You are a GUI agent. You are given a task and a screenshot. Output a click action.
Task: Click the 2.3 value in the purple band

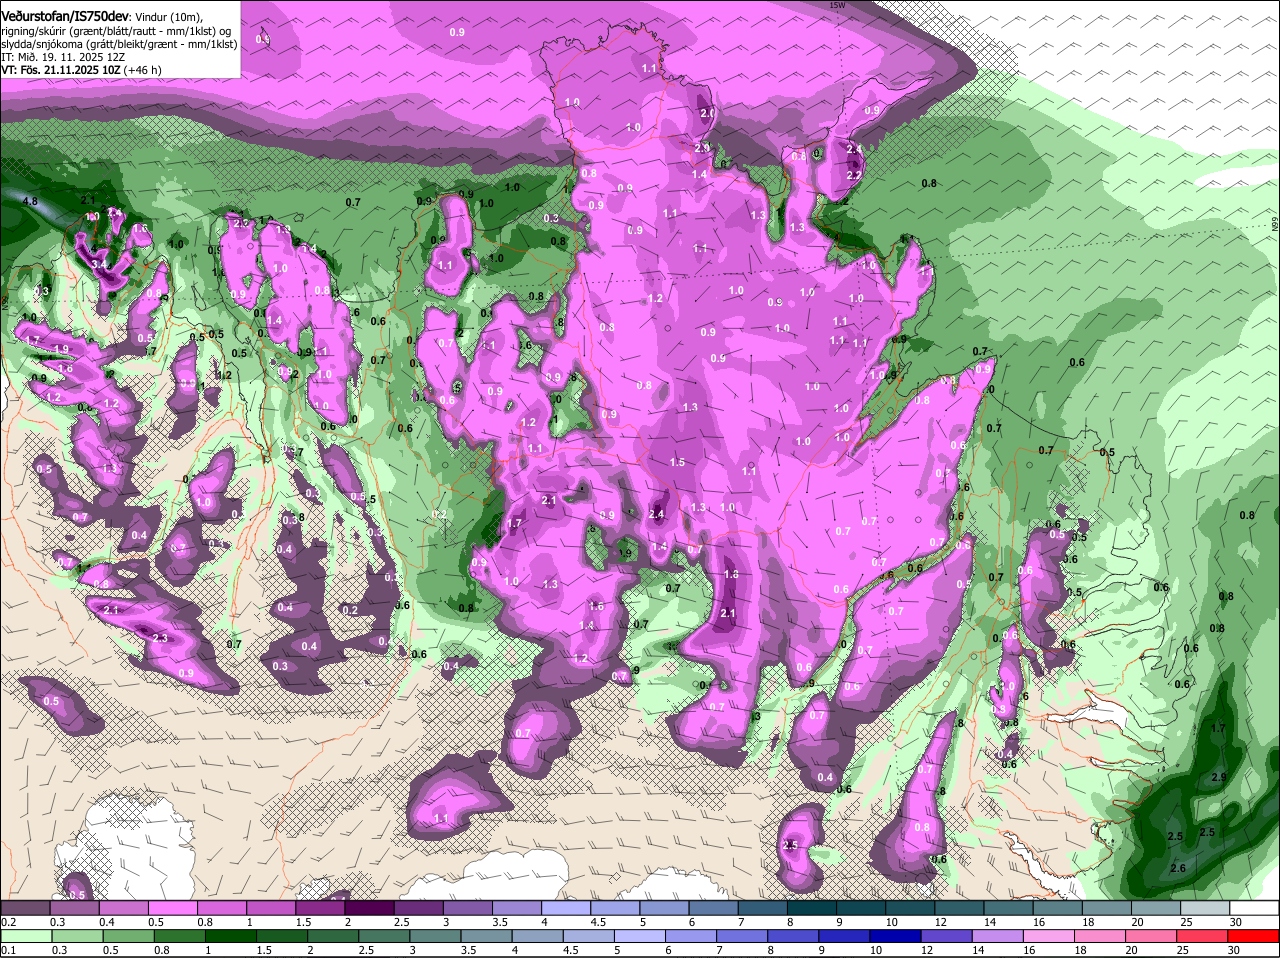[160, 637]
